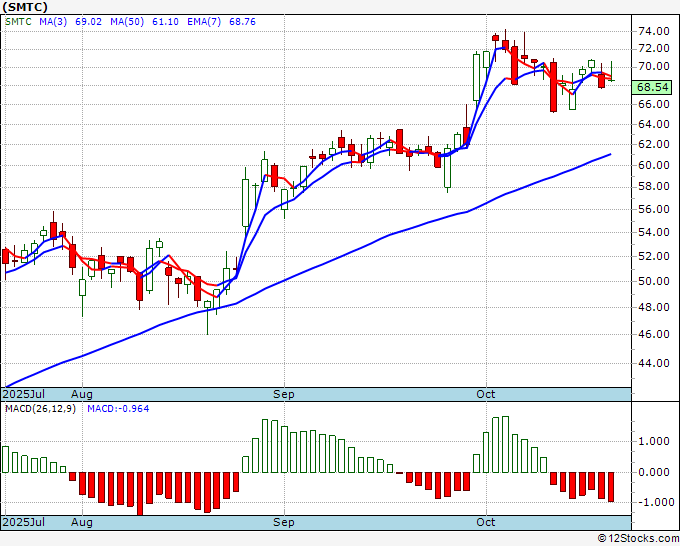Click the MA(50) legend label
Image resolution: width=680 pixels, height=546 pixels.
(x=127, y=22)
